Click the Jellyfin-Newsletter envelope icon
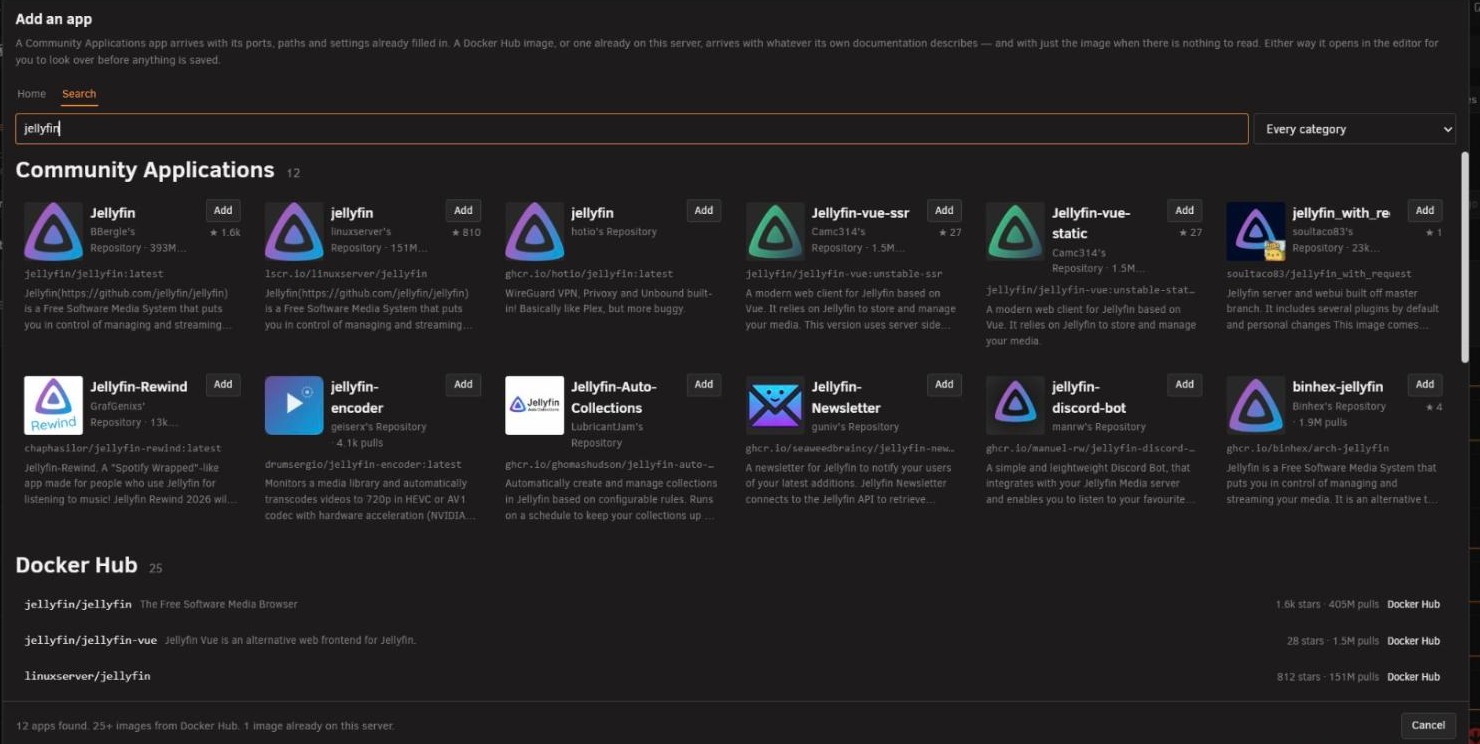 pos(775,405)
